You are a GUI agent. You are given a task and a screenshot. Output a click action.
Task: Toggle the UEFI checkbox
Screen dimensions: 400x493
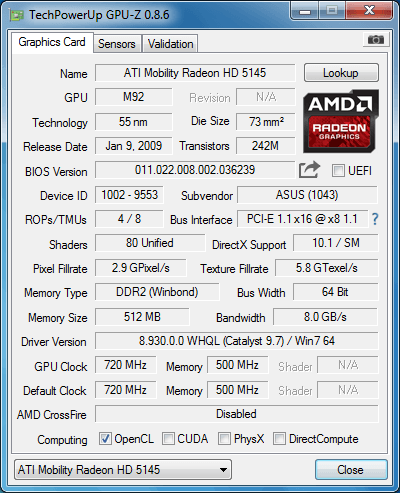point(338,171)
